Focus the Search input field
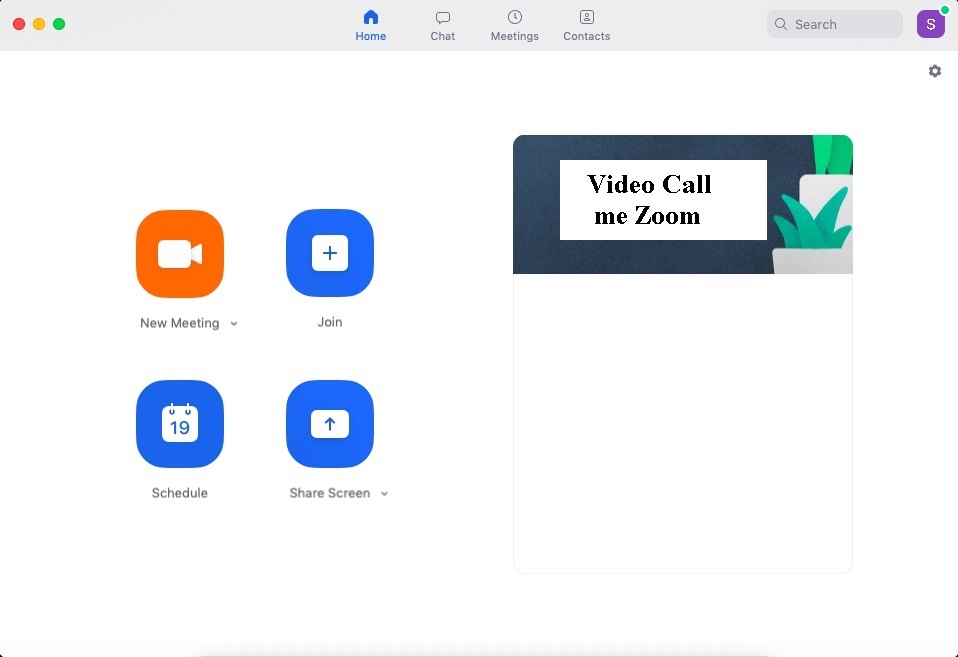Image resolution: width=958 pixels, height=657 pixels. (x=835, y=24)
